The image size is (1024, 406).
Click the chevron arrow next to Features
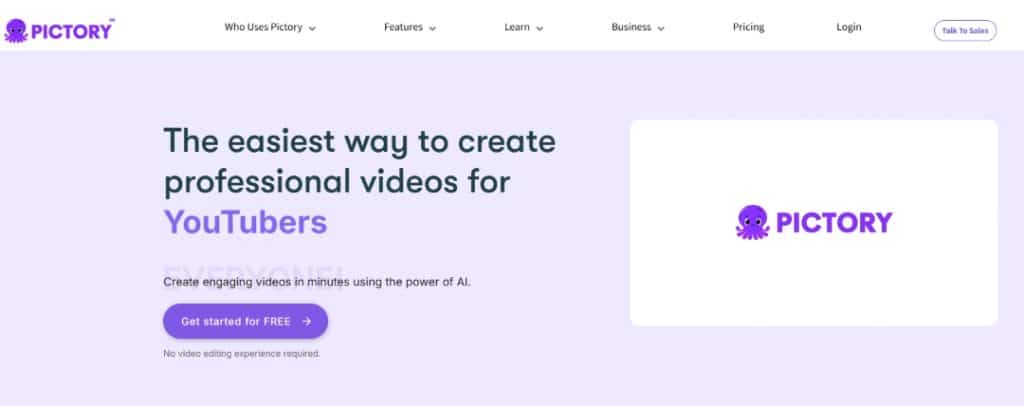(433, 29)
